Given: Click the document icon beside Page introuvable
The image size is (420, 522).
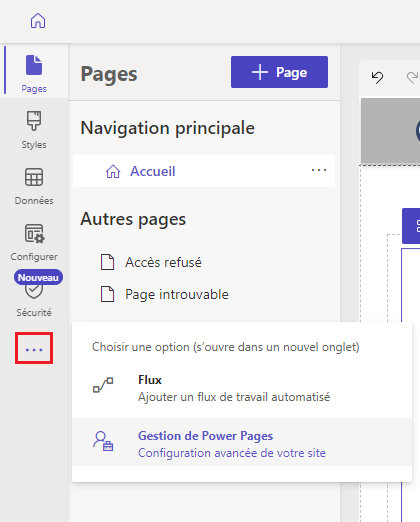Looking at the screenshot, I should pyautogui.click(x=107, y=294).
